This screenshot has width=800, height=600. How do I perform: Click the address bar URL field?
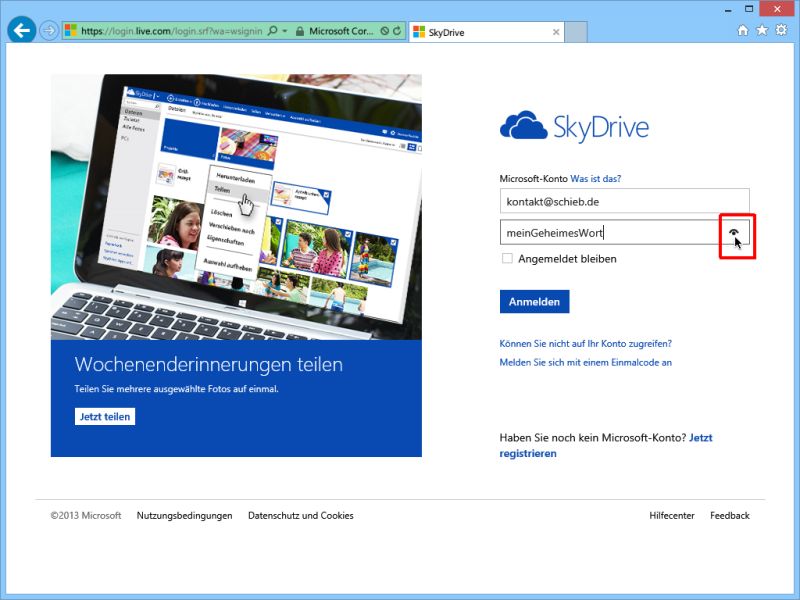pos(172,31)
